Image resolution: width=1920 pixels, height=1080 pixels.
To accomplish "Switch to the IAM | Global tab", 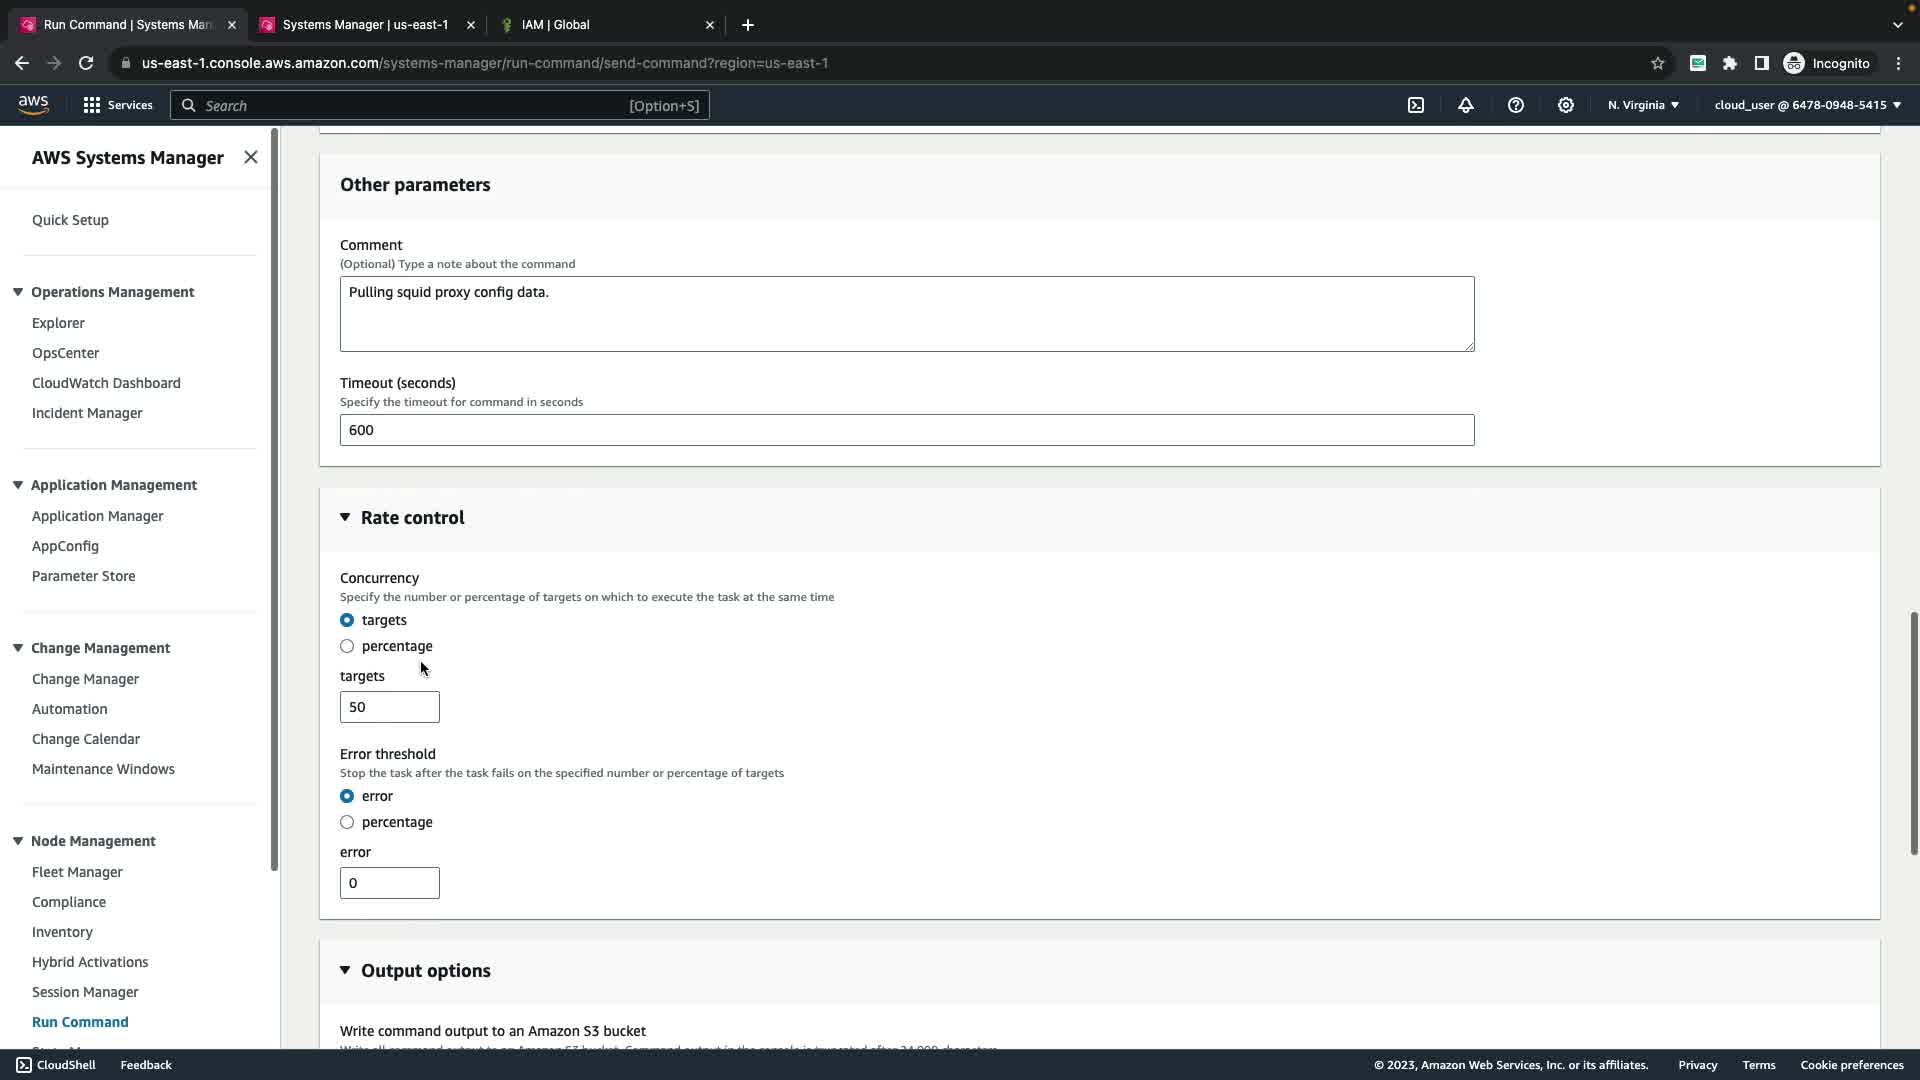I will [556, 24].
